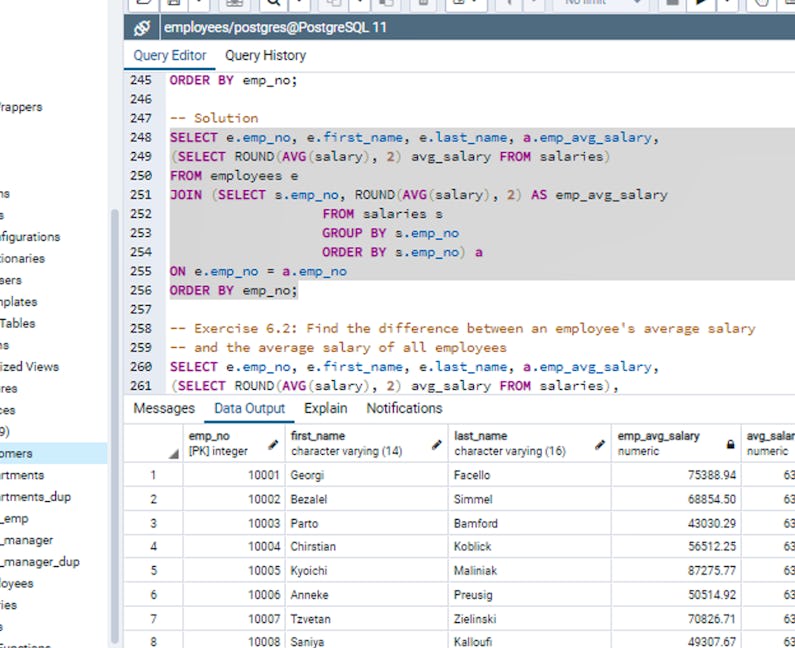Click the 'rtments_dup' table in the browser tree
The image size is (795, 648).
click(35, 497)
